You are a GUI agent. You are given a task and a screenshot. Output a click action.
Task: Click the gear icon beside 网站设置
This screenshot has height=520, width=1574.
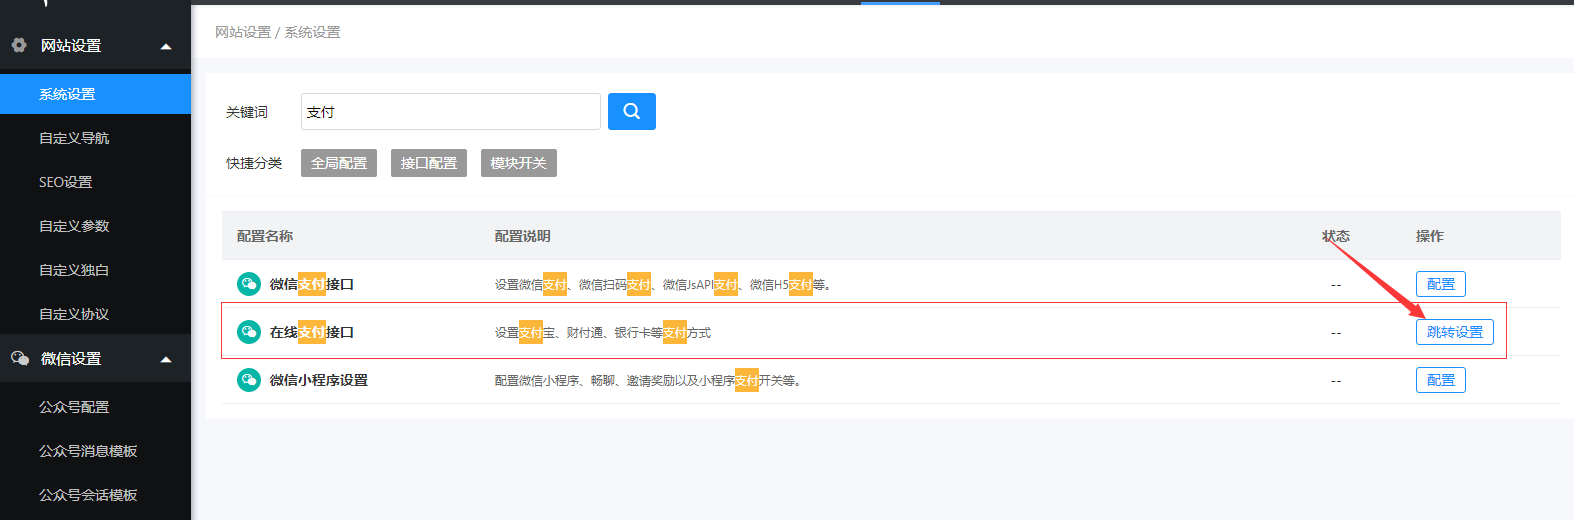(19, 45)
